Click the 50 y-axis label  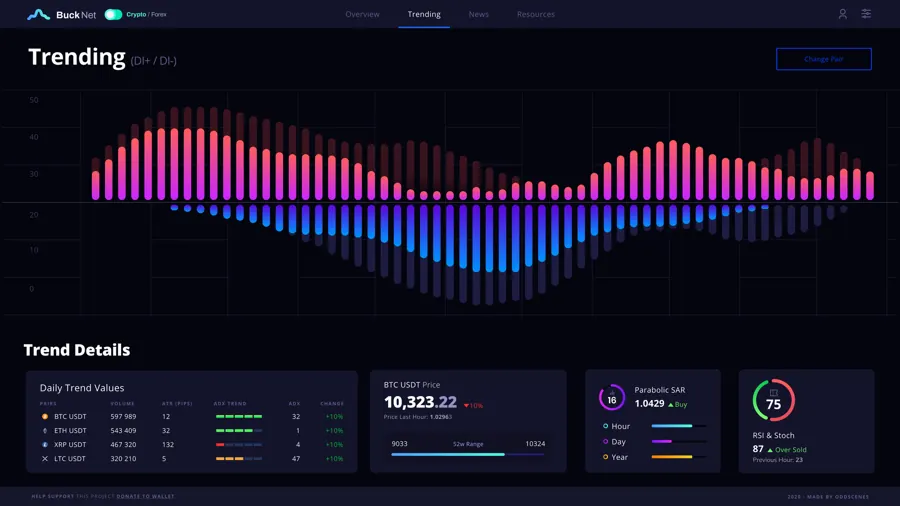coord(34,100)
